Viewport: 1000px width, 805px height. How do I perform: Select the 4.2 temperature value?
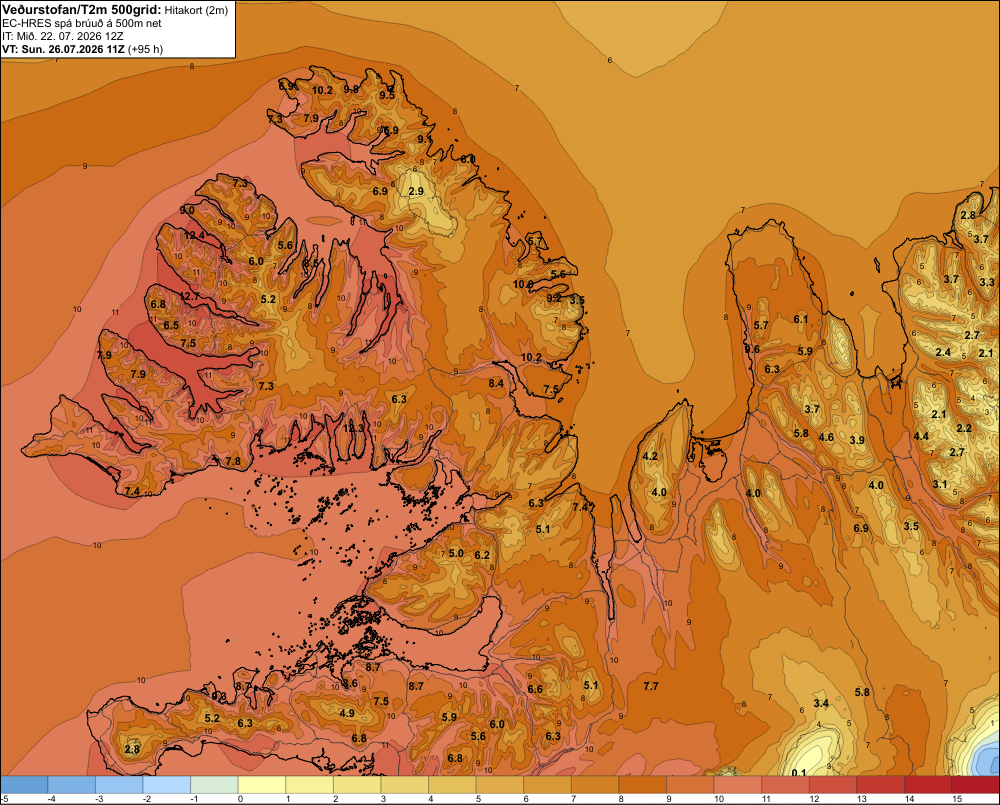click(650, 457)
